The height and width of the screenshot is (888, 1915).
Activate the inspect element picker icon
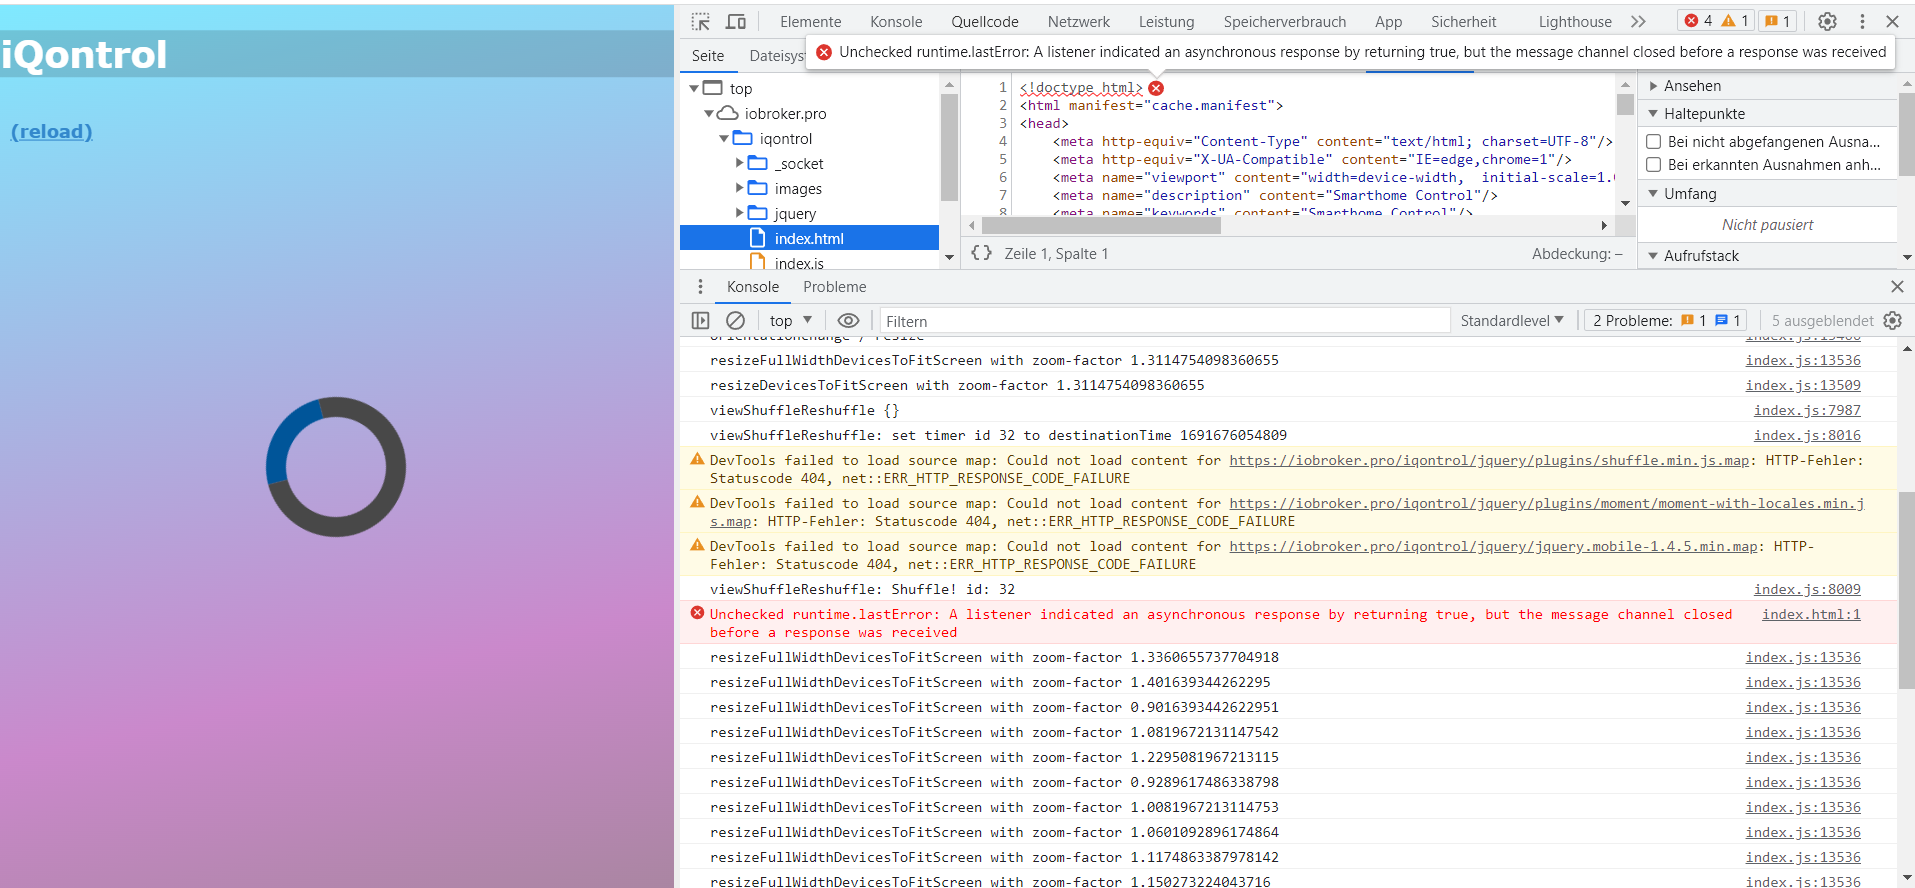click(x=700, y=21)
